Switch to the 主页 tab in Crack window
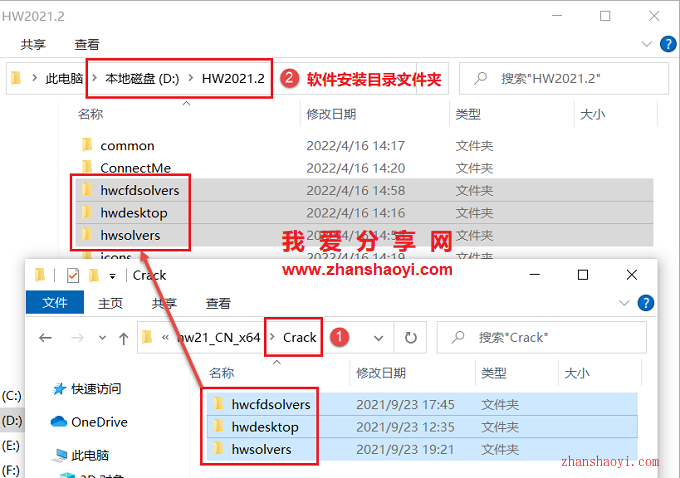 [110, 303]
